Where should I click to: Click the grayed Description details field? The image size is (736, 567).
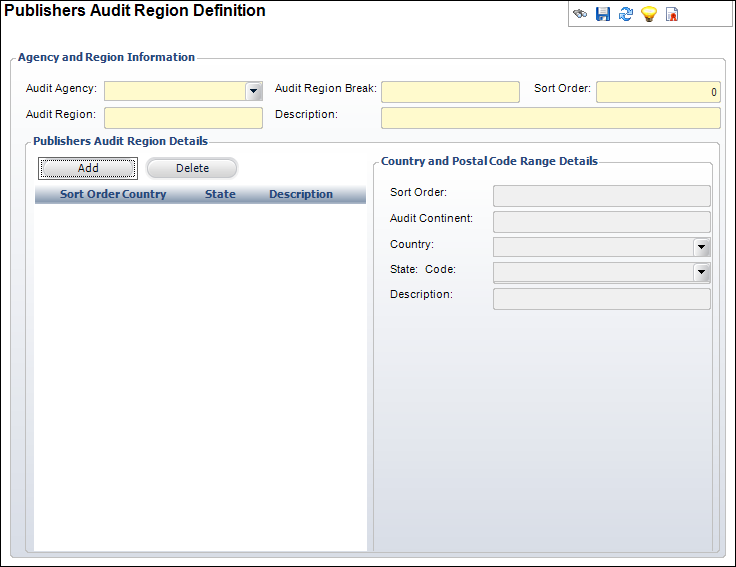(601, 299)
